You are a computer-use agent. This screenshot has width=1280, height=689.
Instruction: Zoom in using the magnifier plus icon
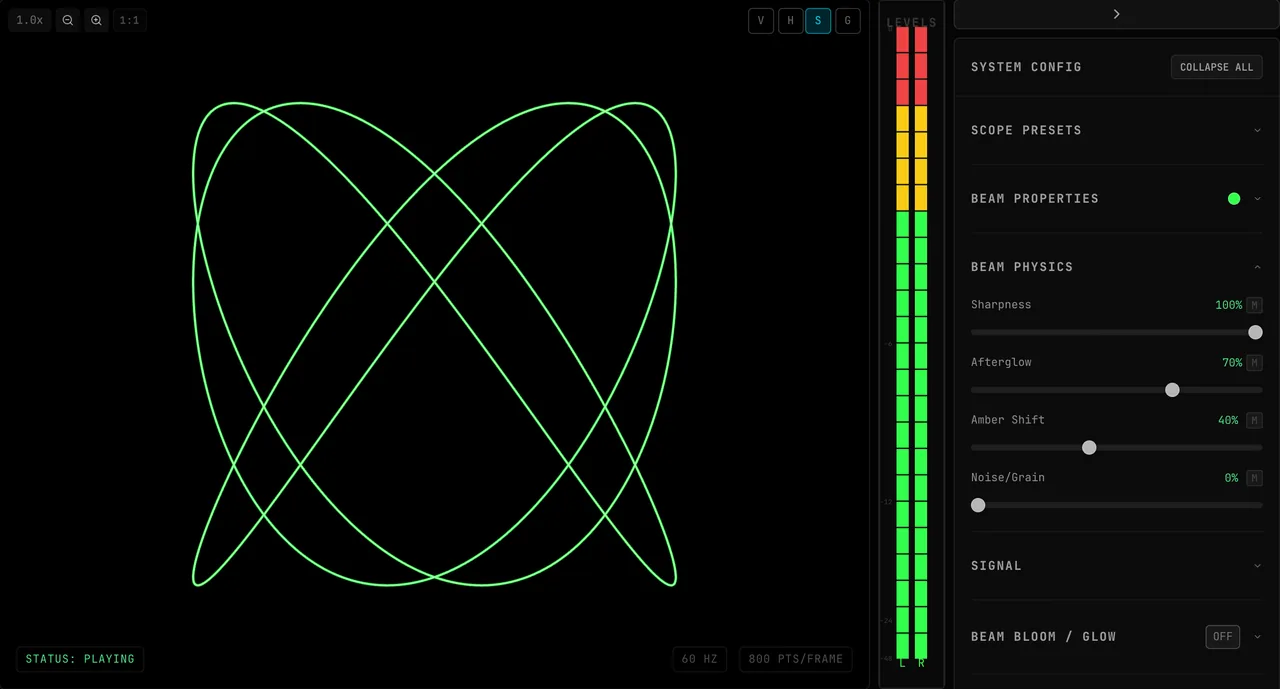click(x=96, y=20)
